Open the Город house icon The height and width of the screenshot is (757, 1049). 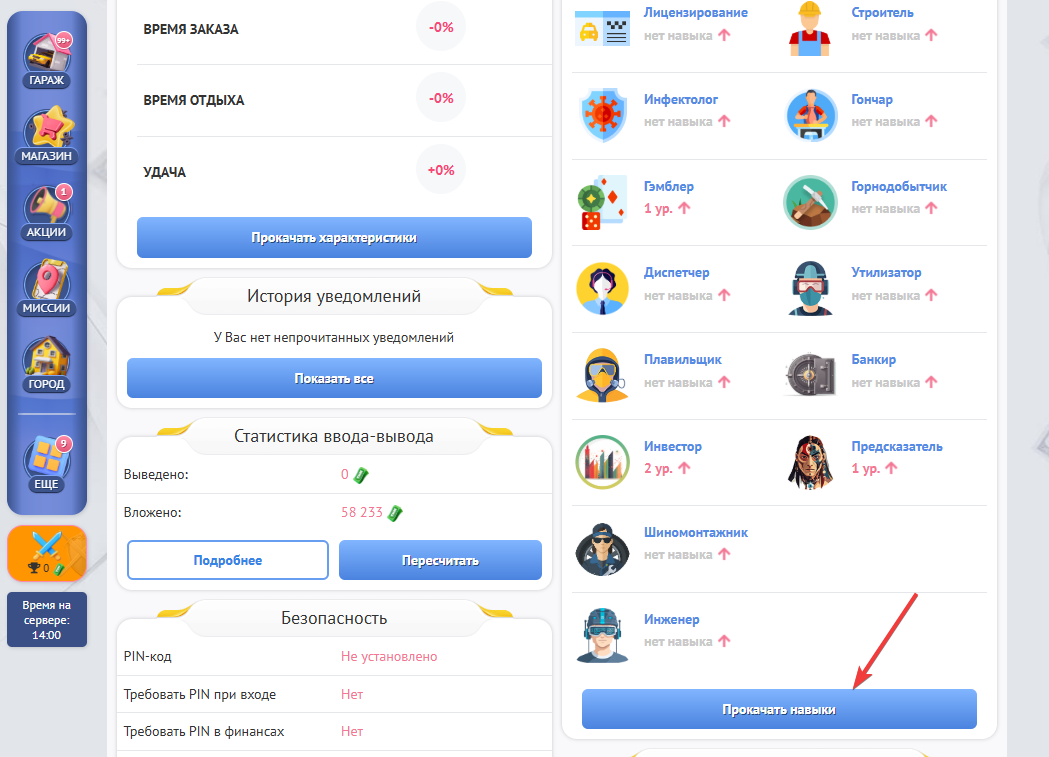click(47, 364)
